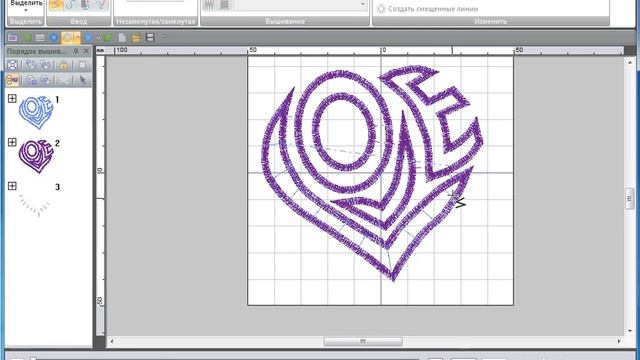Select the third tool in Ввод group

86,5
